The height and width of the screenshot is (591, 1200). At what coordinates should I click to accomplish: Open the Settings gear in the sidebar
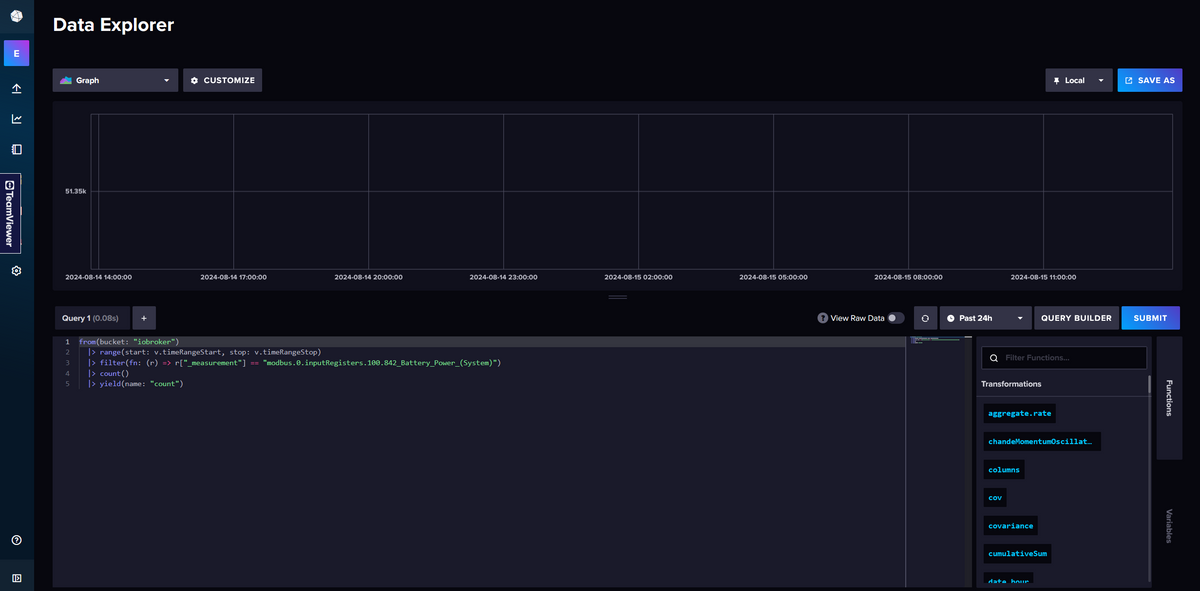(17, 271)
